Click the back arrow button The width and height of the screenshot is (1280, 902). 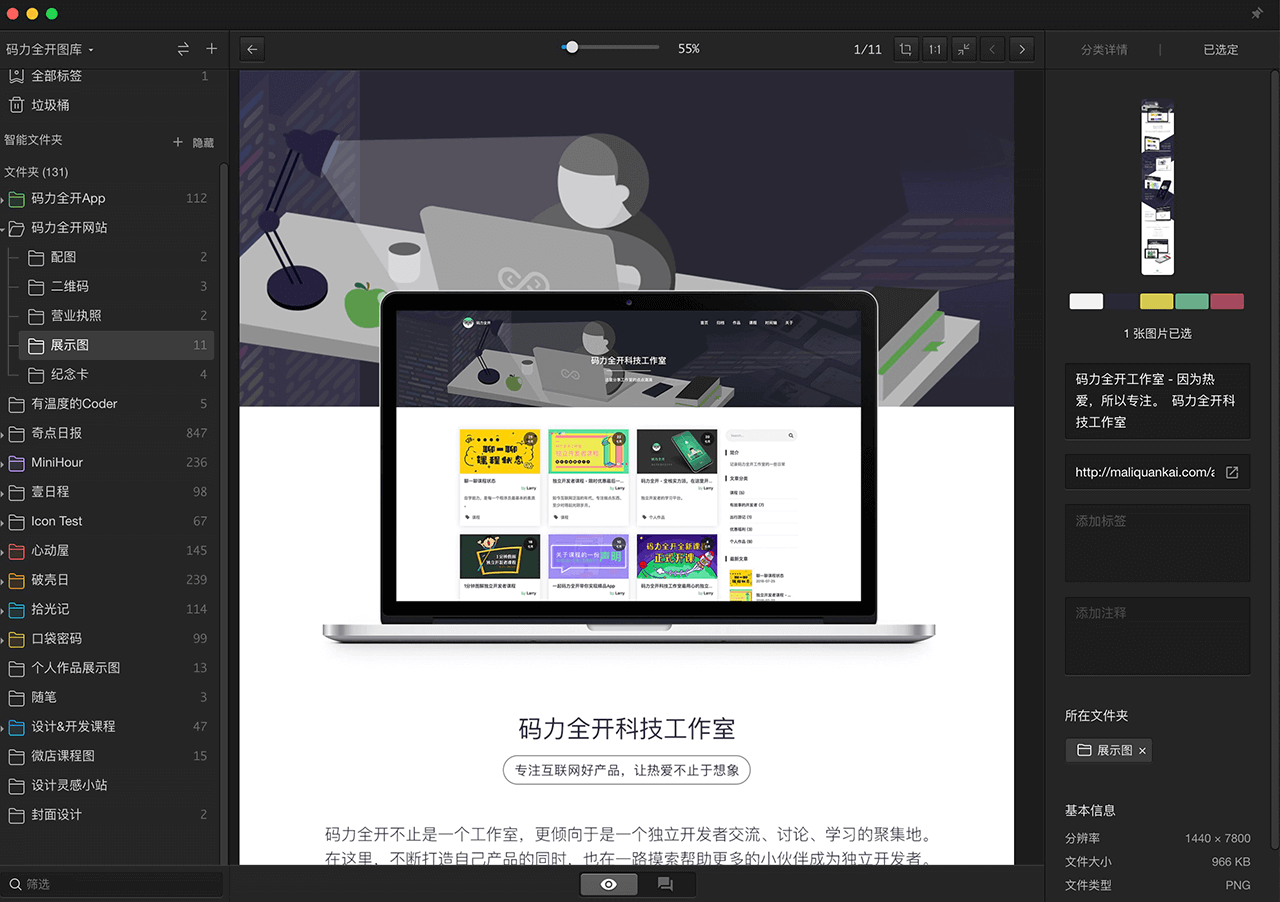coord(252,49)
